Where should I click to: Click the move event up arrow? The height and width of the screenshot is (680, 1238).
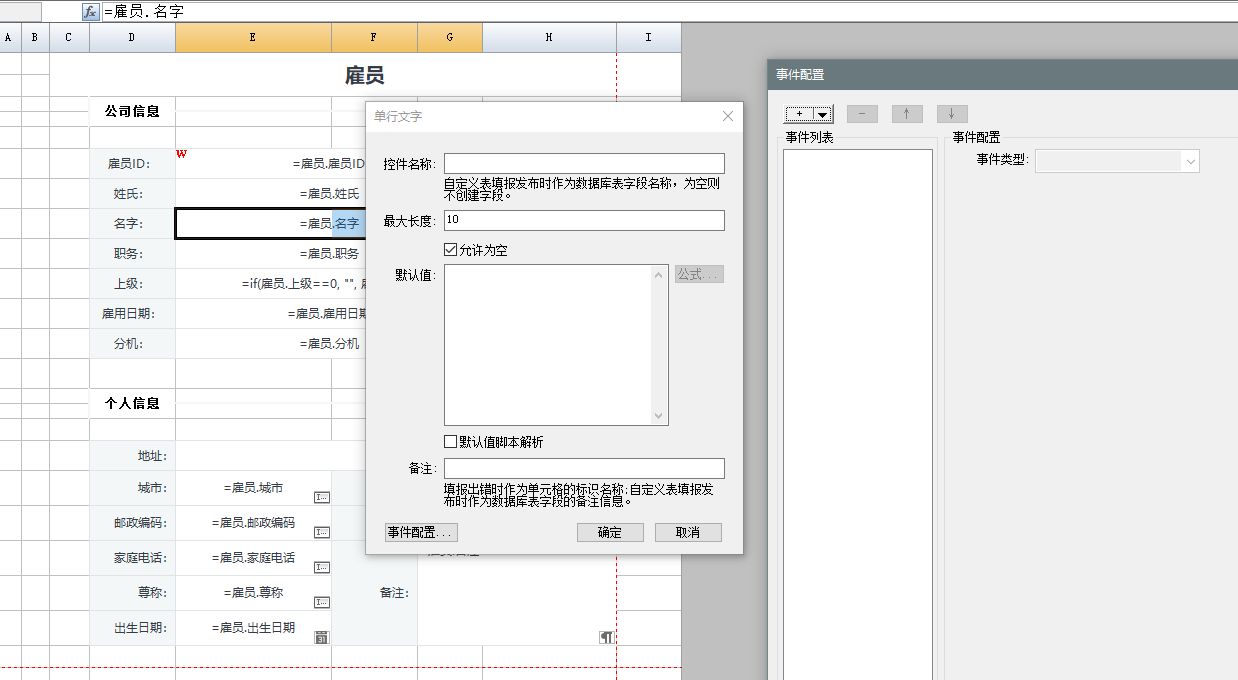[907, 114]
